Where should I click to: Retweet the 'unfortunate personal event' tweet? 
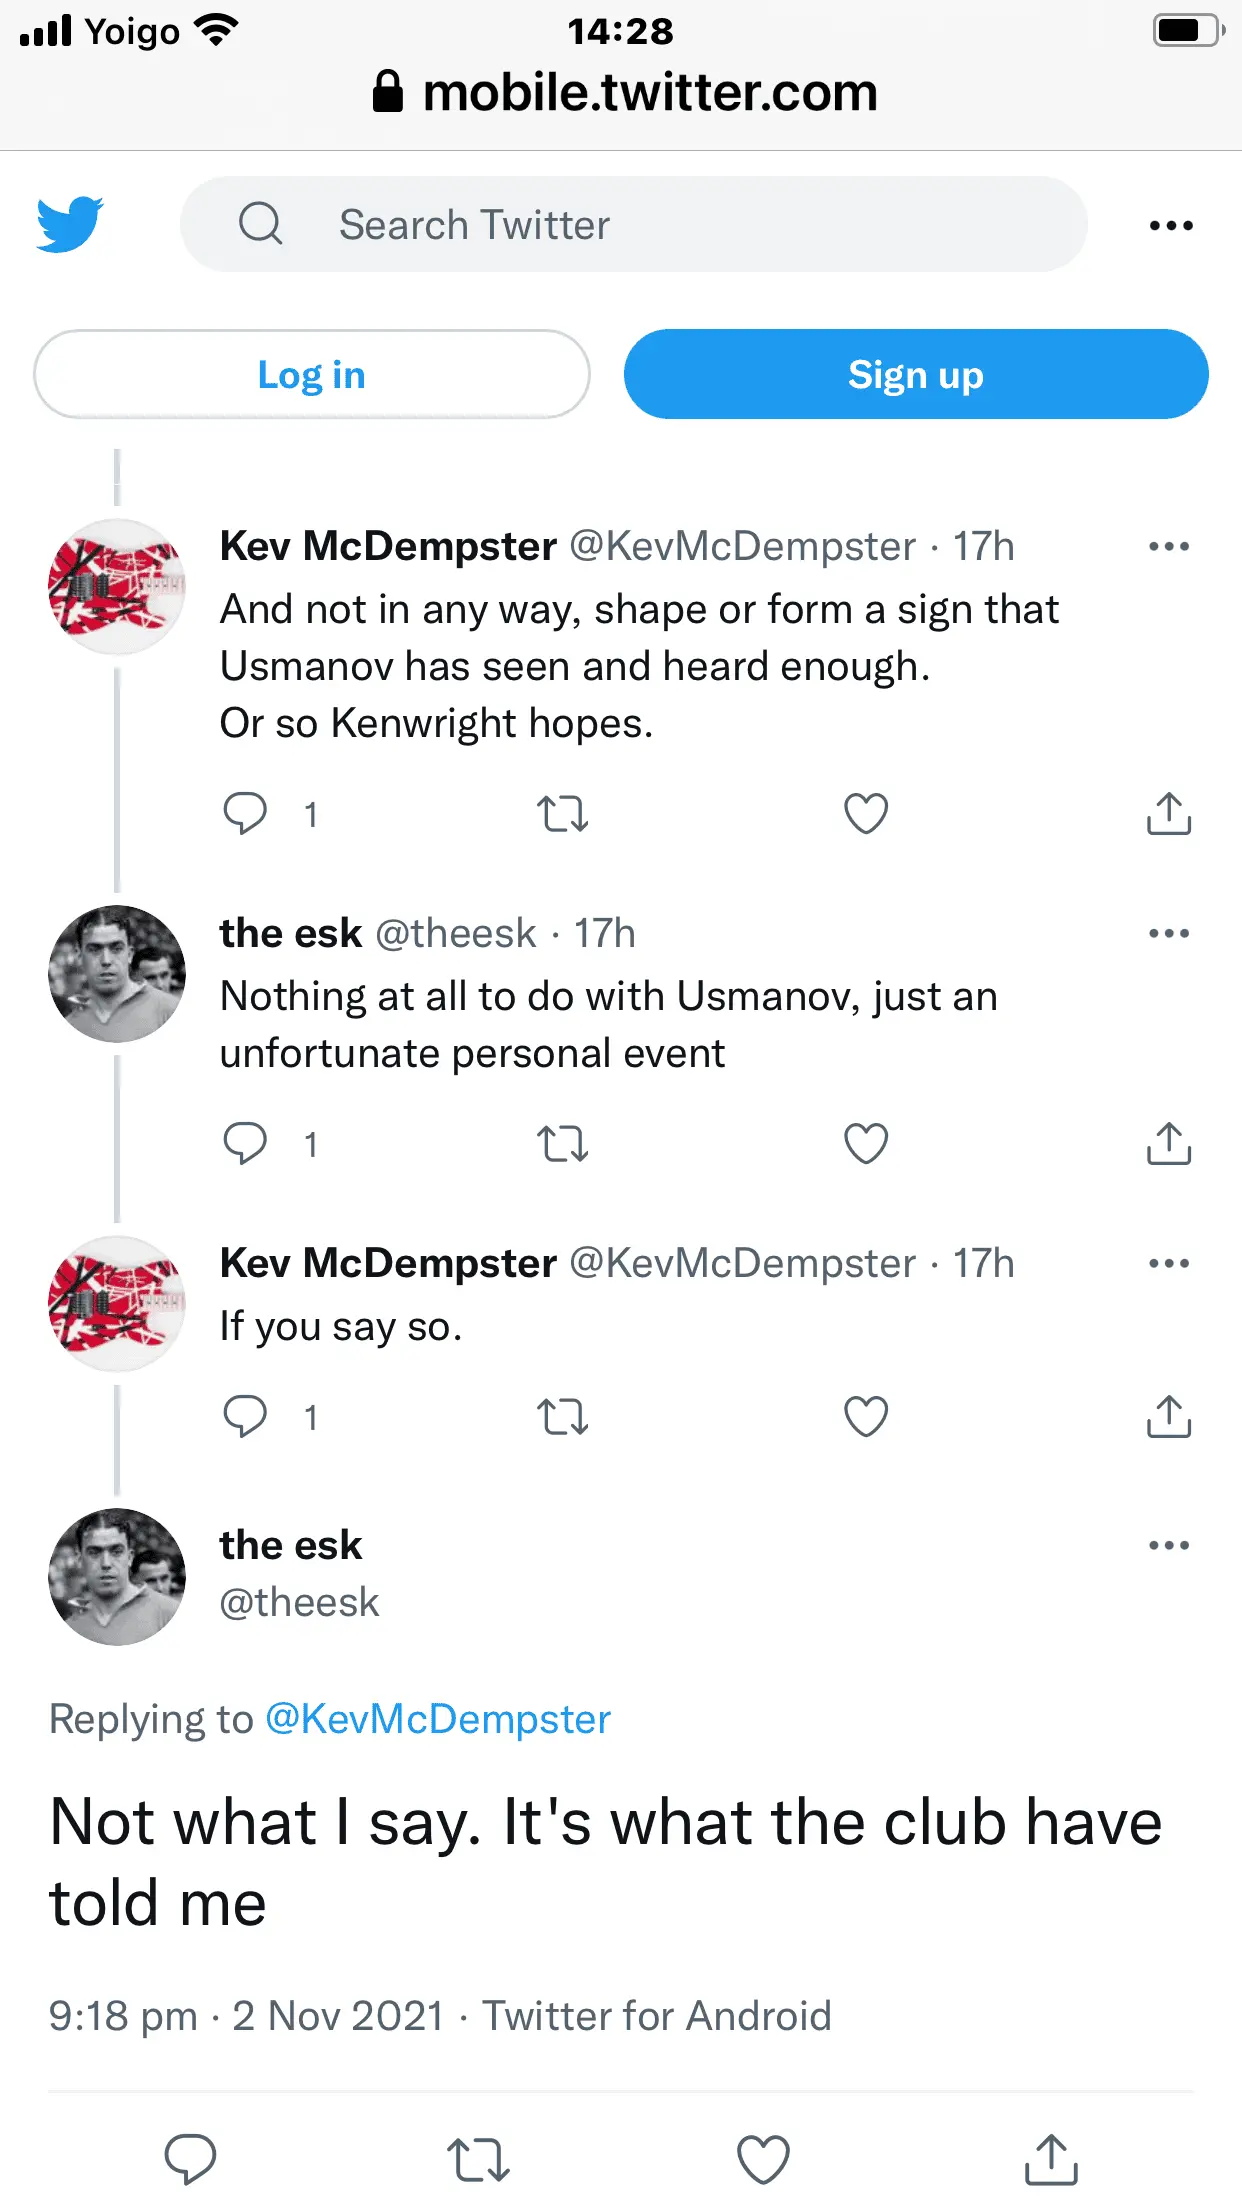coord(562,1143)
